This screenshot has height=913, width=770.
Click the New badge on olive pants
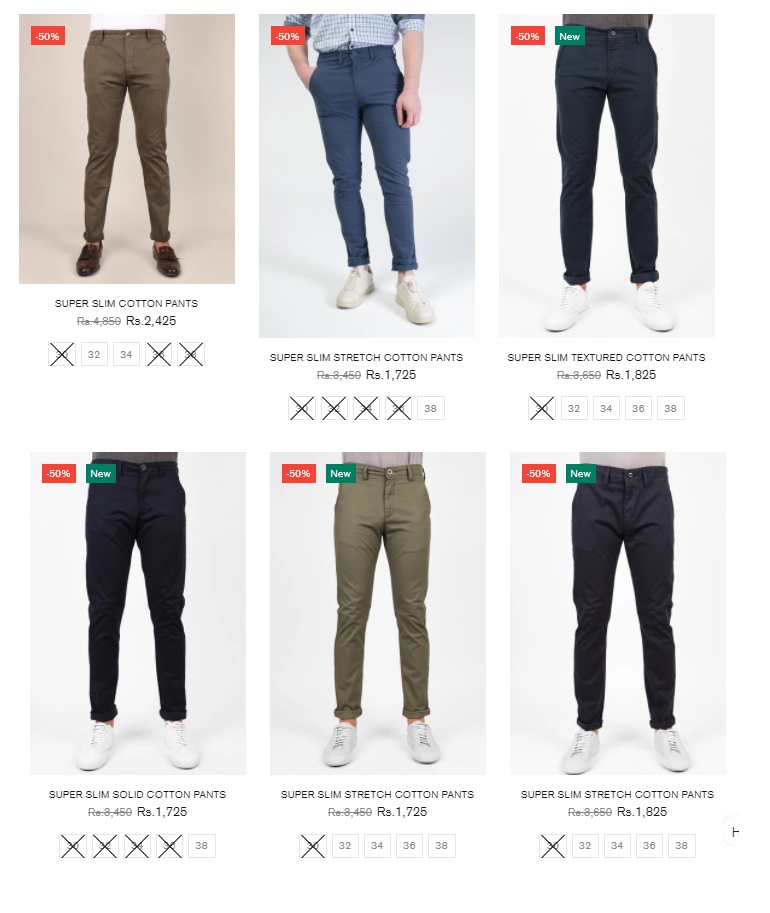coord(341,473)
